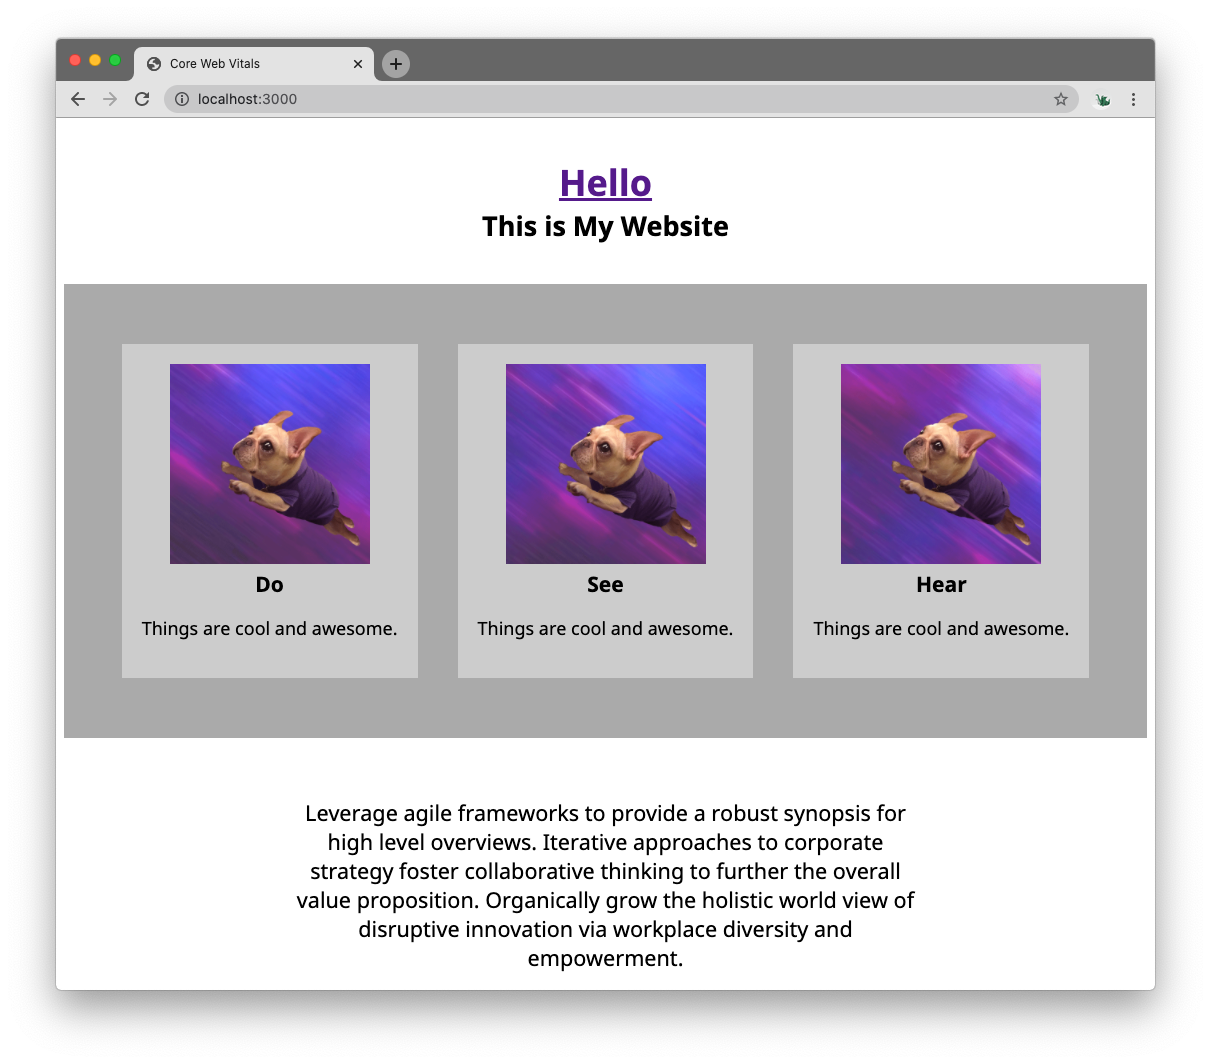Close the window with red button
1211x1064 pixels.
(x=75, y=60)
